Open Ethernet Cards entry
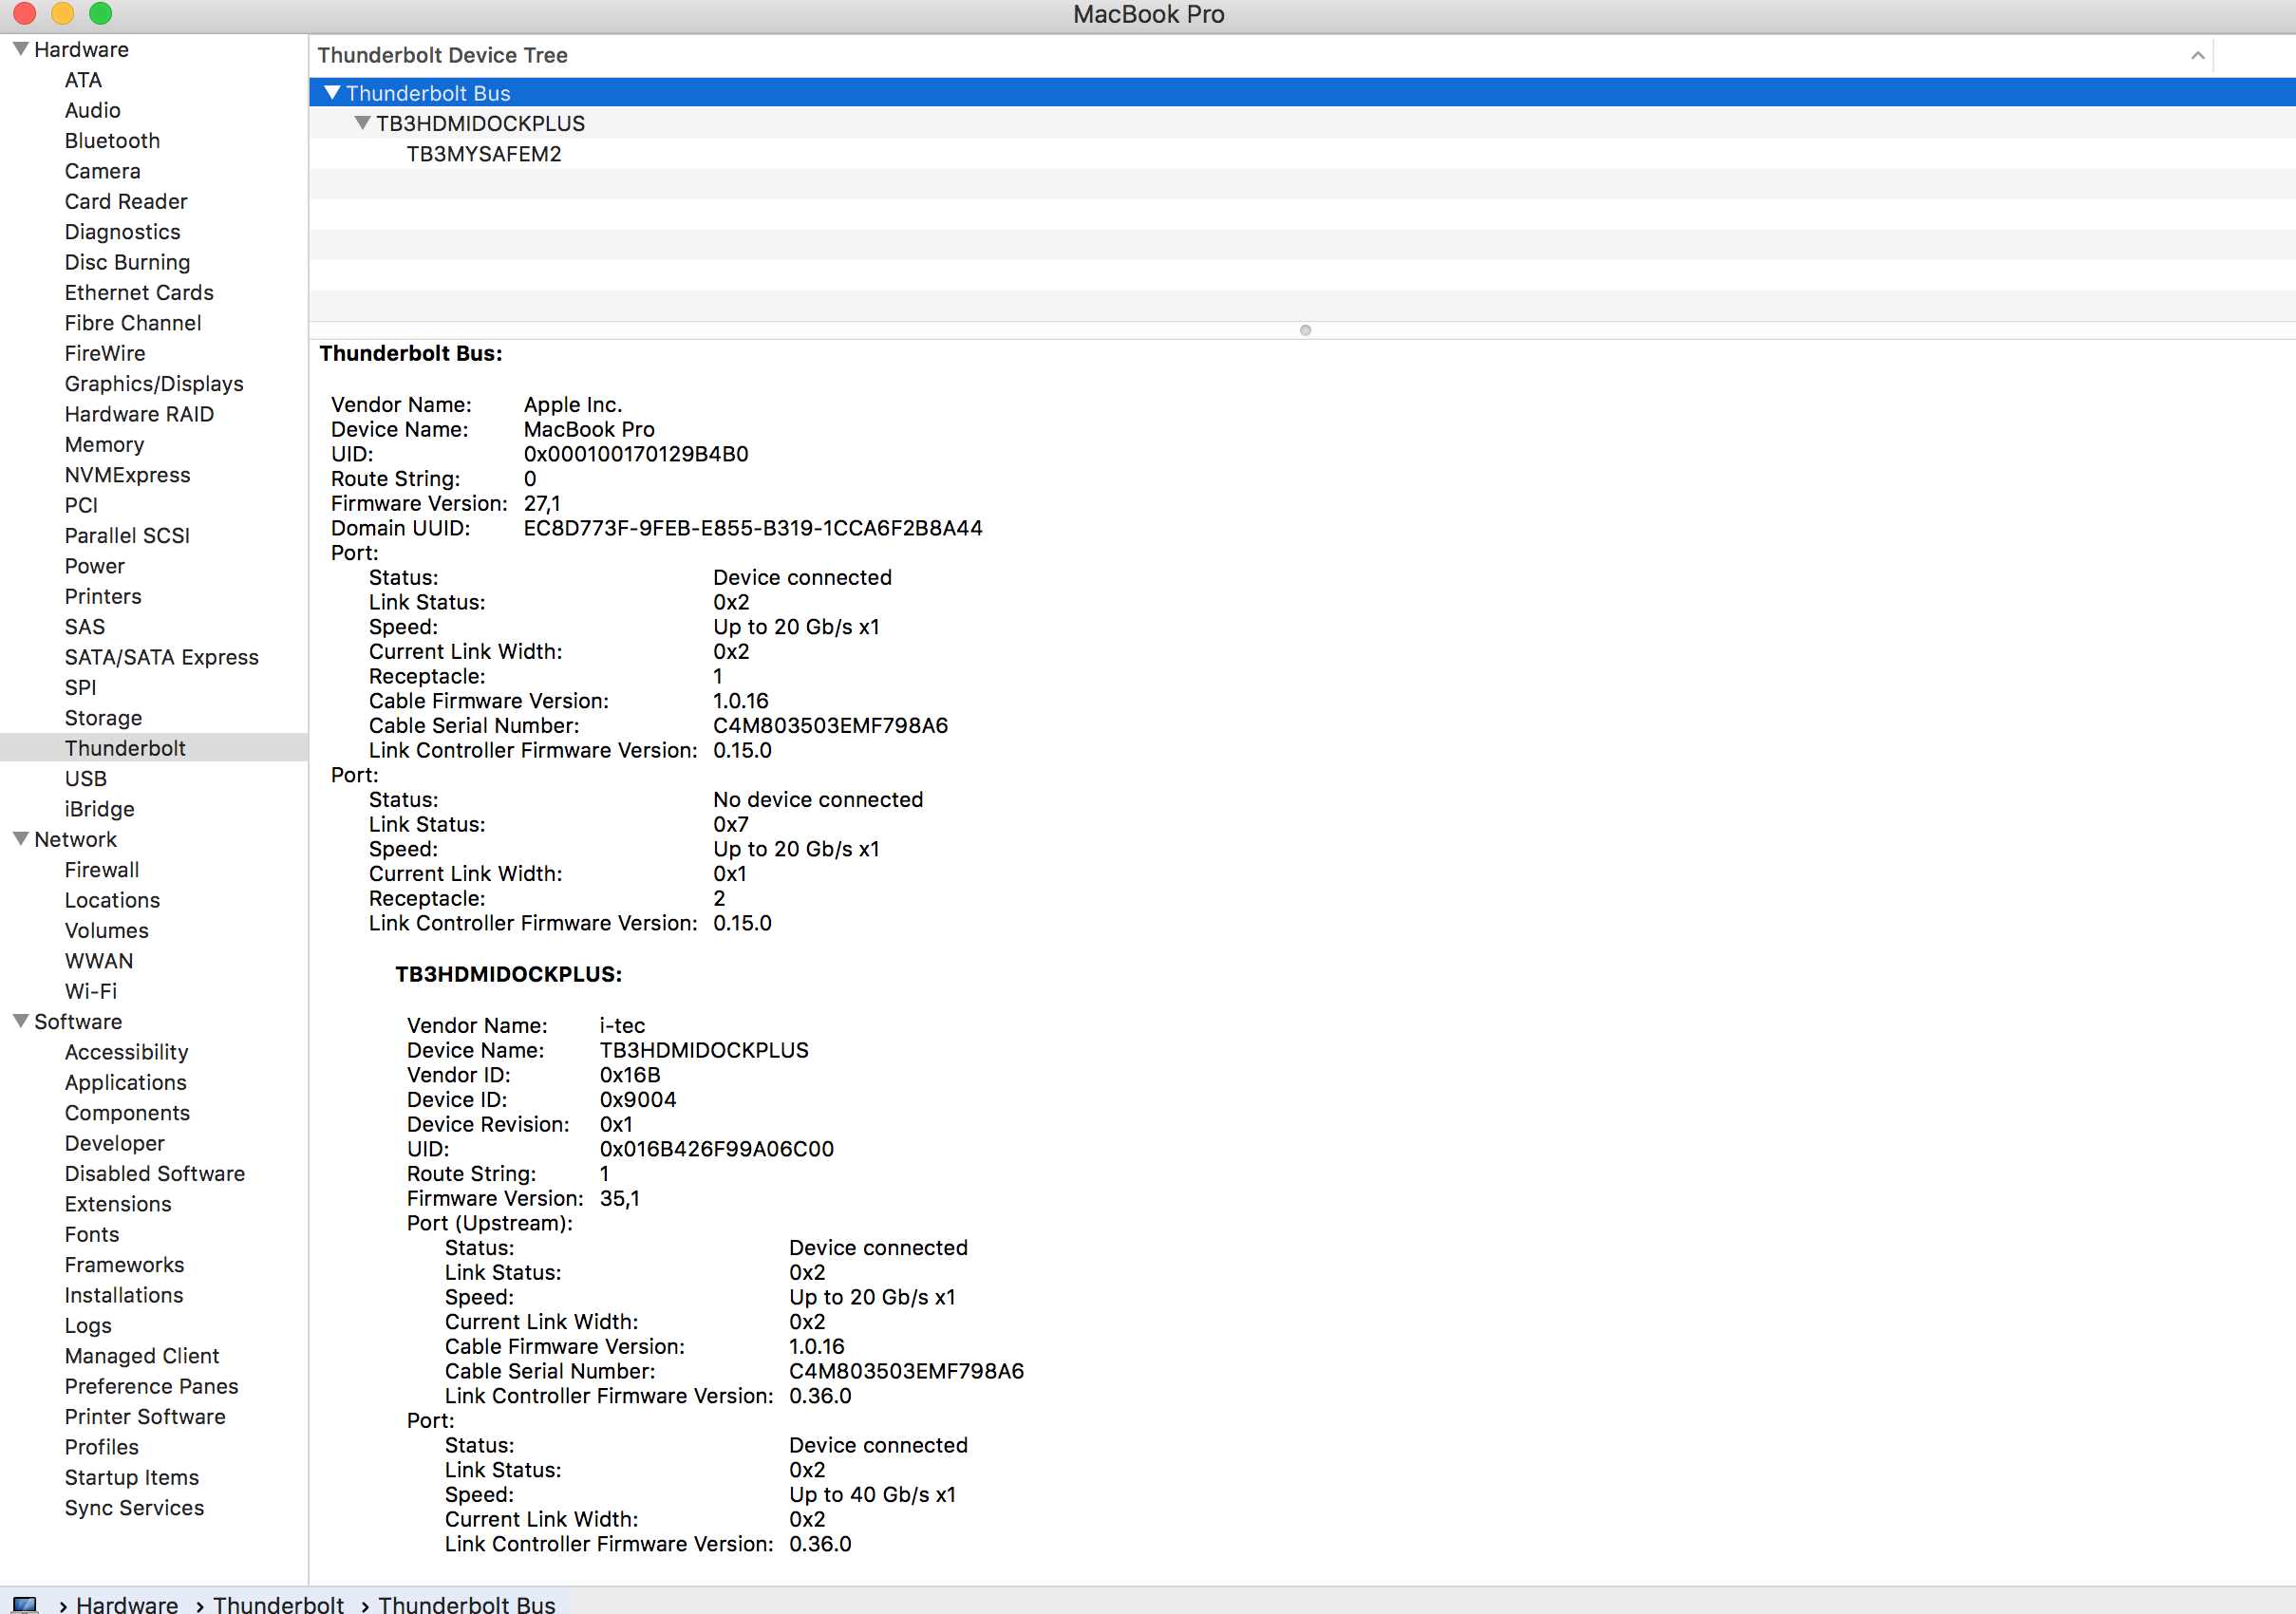 point(139,292)
